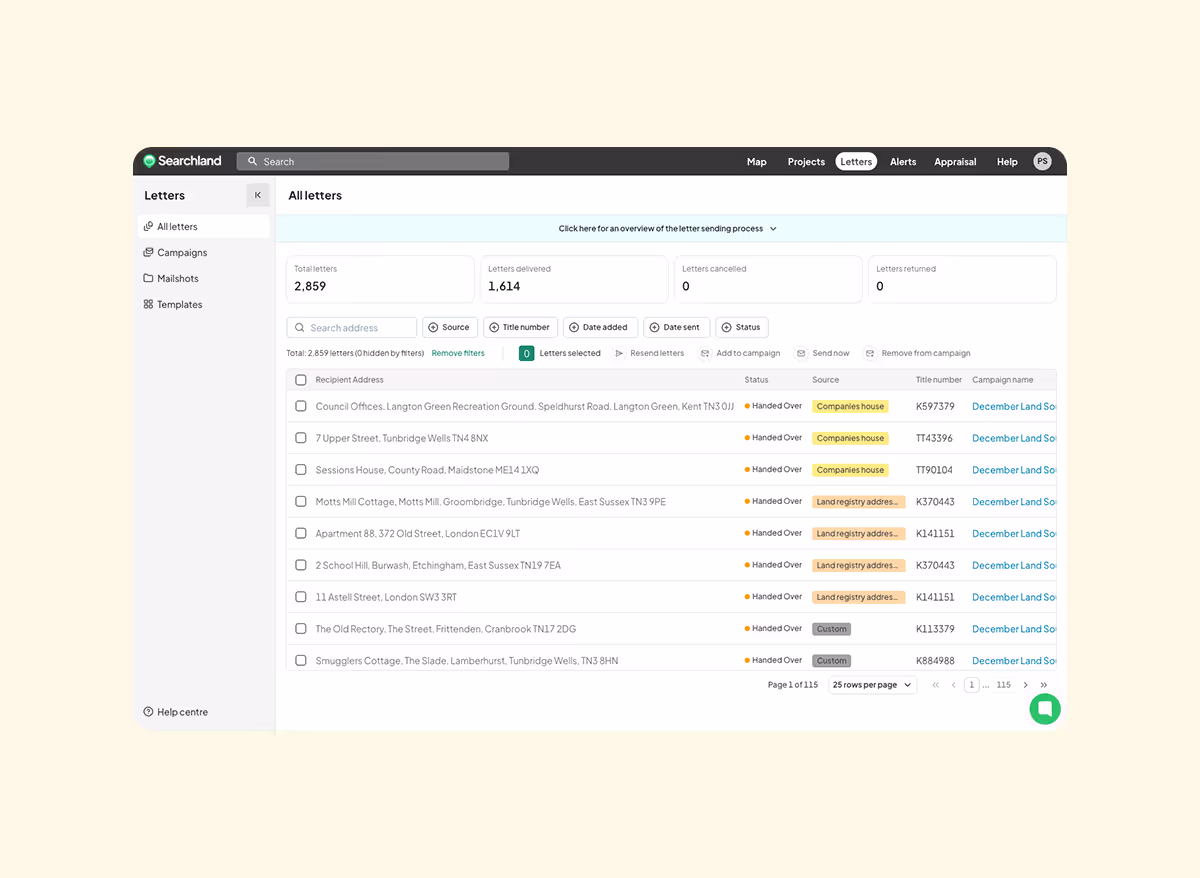The width and height of the screenshot is (1200, 878).
Task: Open campaign link for title K113379
Action: [1014, 629]
